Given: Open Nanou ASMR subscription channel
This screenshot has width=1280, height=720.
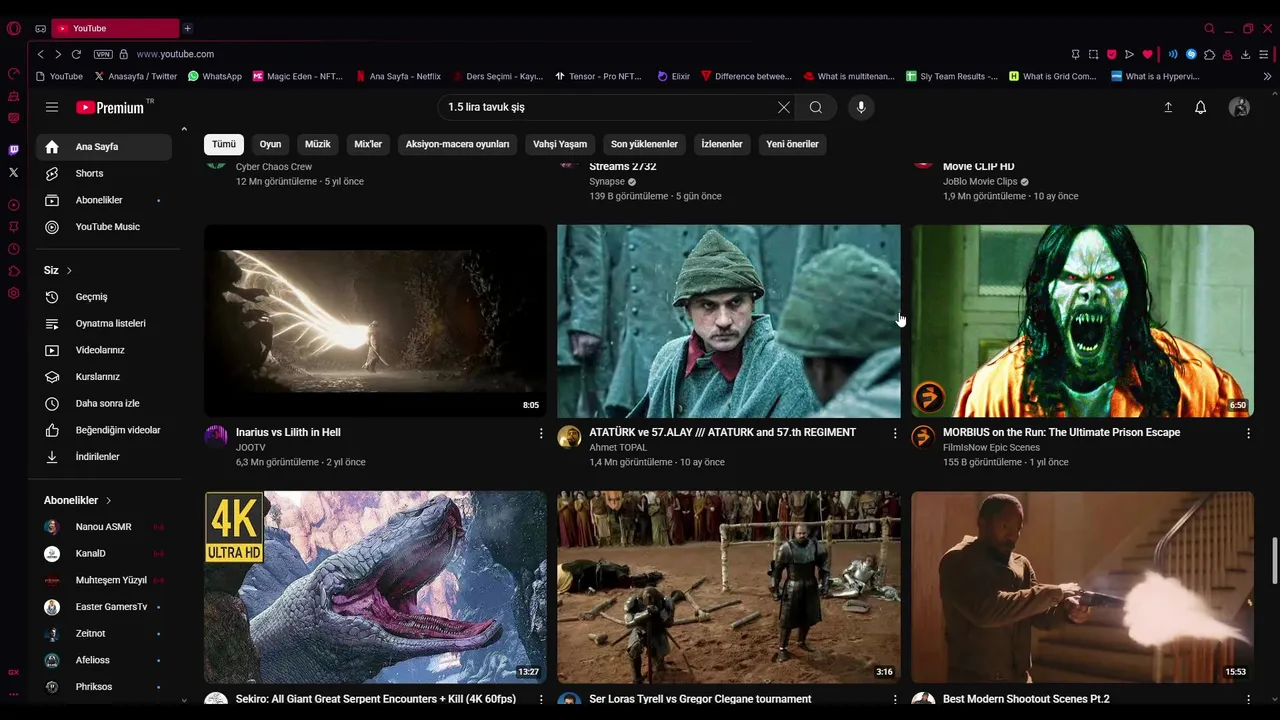Looking at the screenshot, I should click(104, 527).
